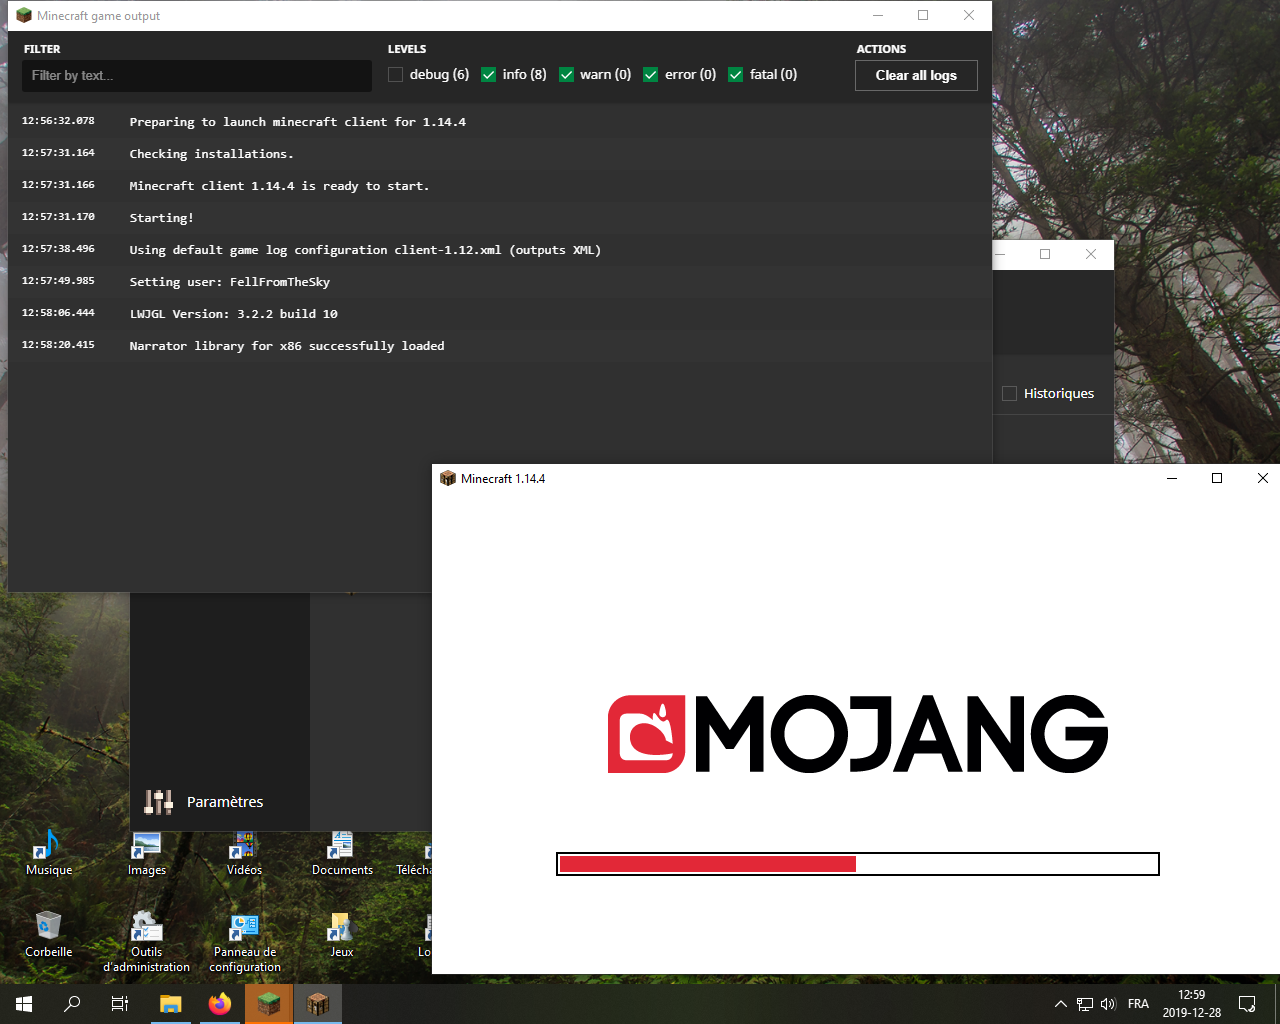Select Outils d'administration desktop icon
Image resolution: width=1280 pixels, height=1024 pixels.
tap(147, 942)
